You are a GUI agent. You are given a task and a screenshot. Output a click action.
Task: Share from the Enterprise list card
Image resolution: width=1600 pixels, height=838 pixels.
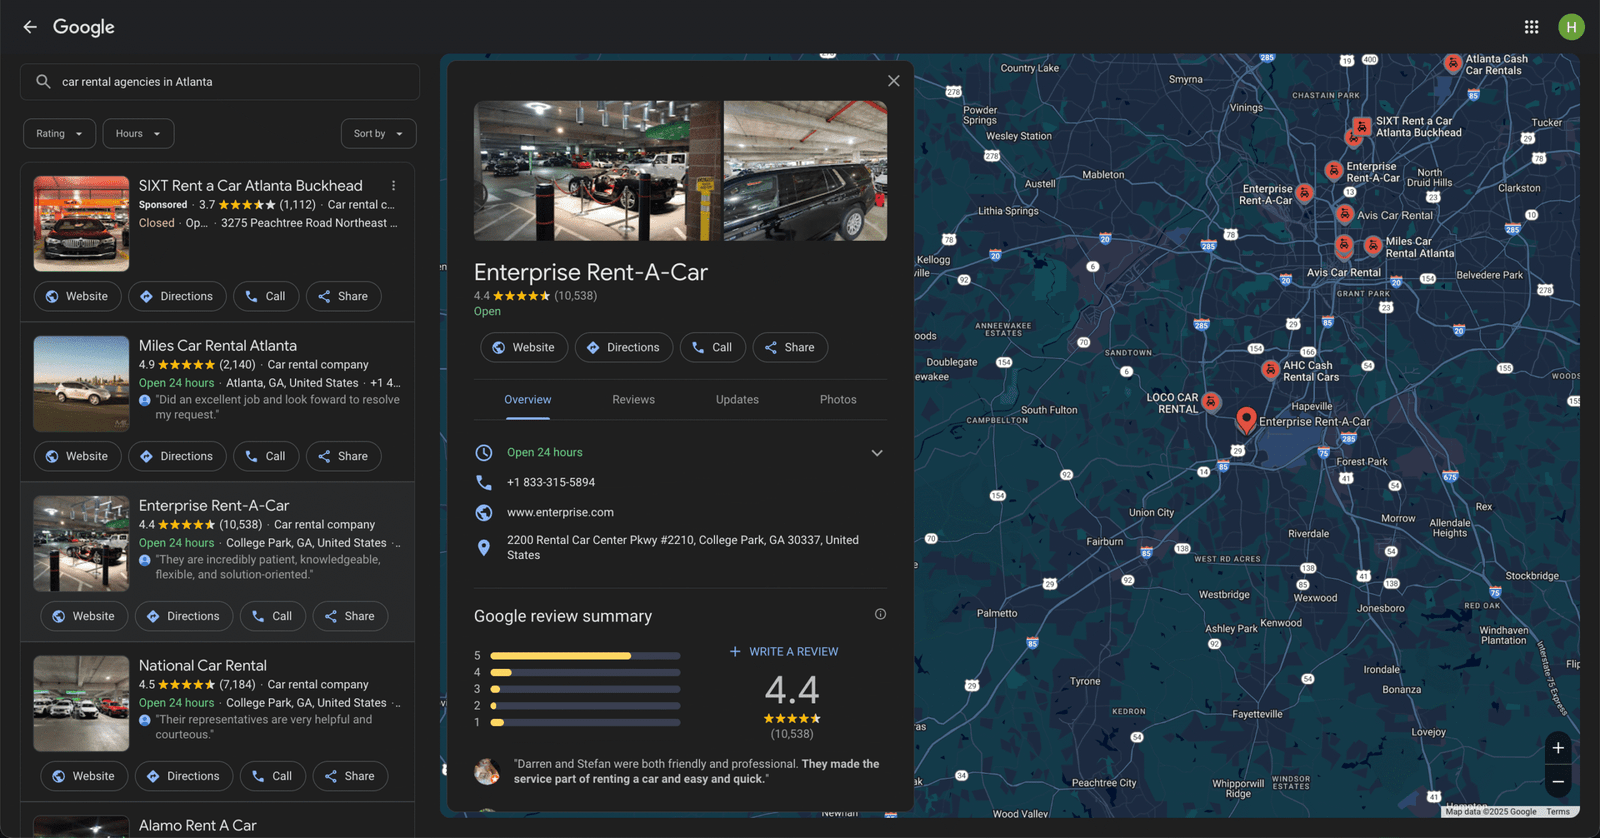(351, 616)
